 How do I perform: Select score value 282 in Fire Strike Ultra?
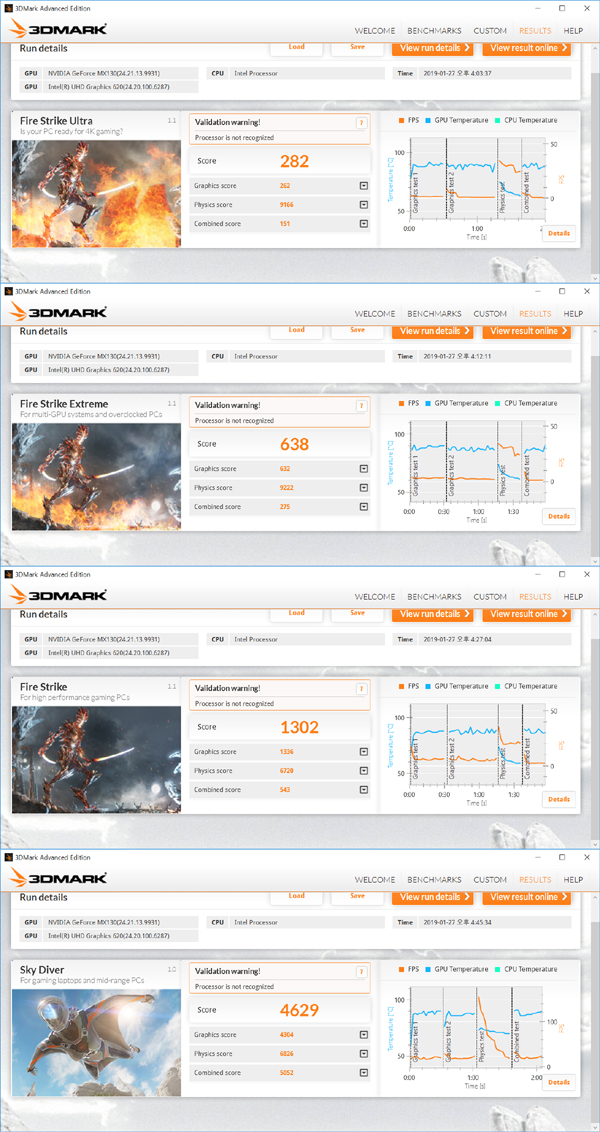click(294, 161)
